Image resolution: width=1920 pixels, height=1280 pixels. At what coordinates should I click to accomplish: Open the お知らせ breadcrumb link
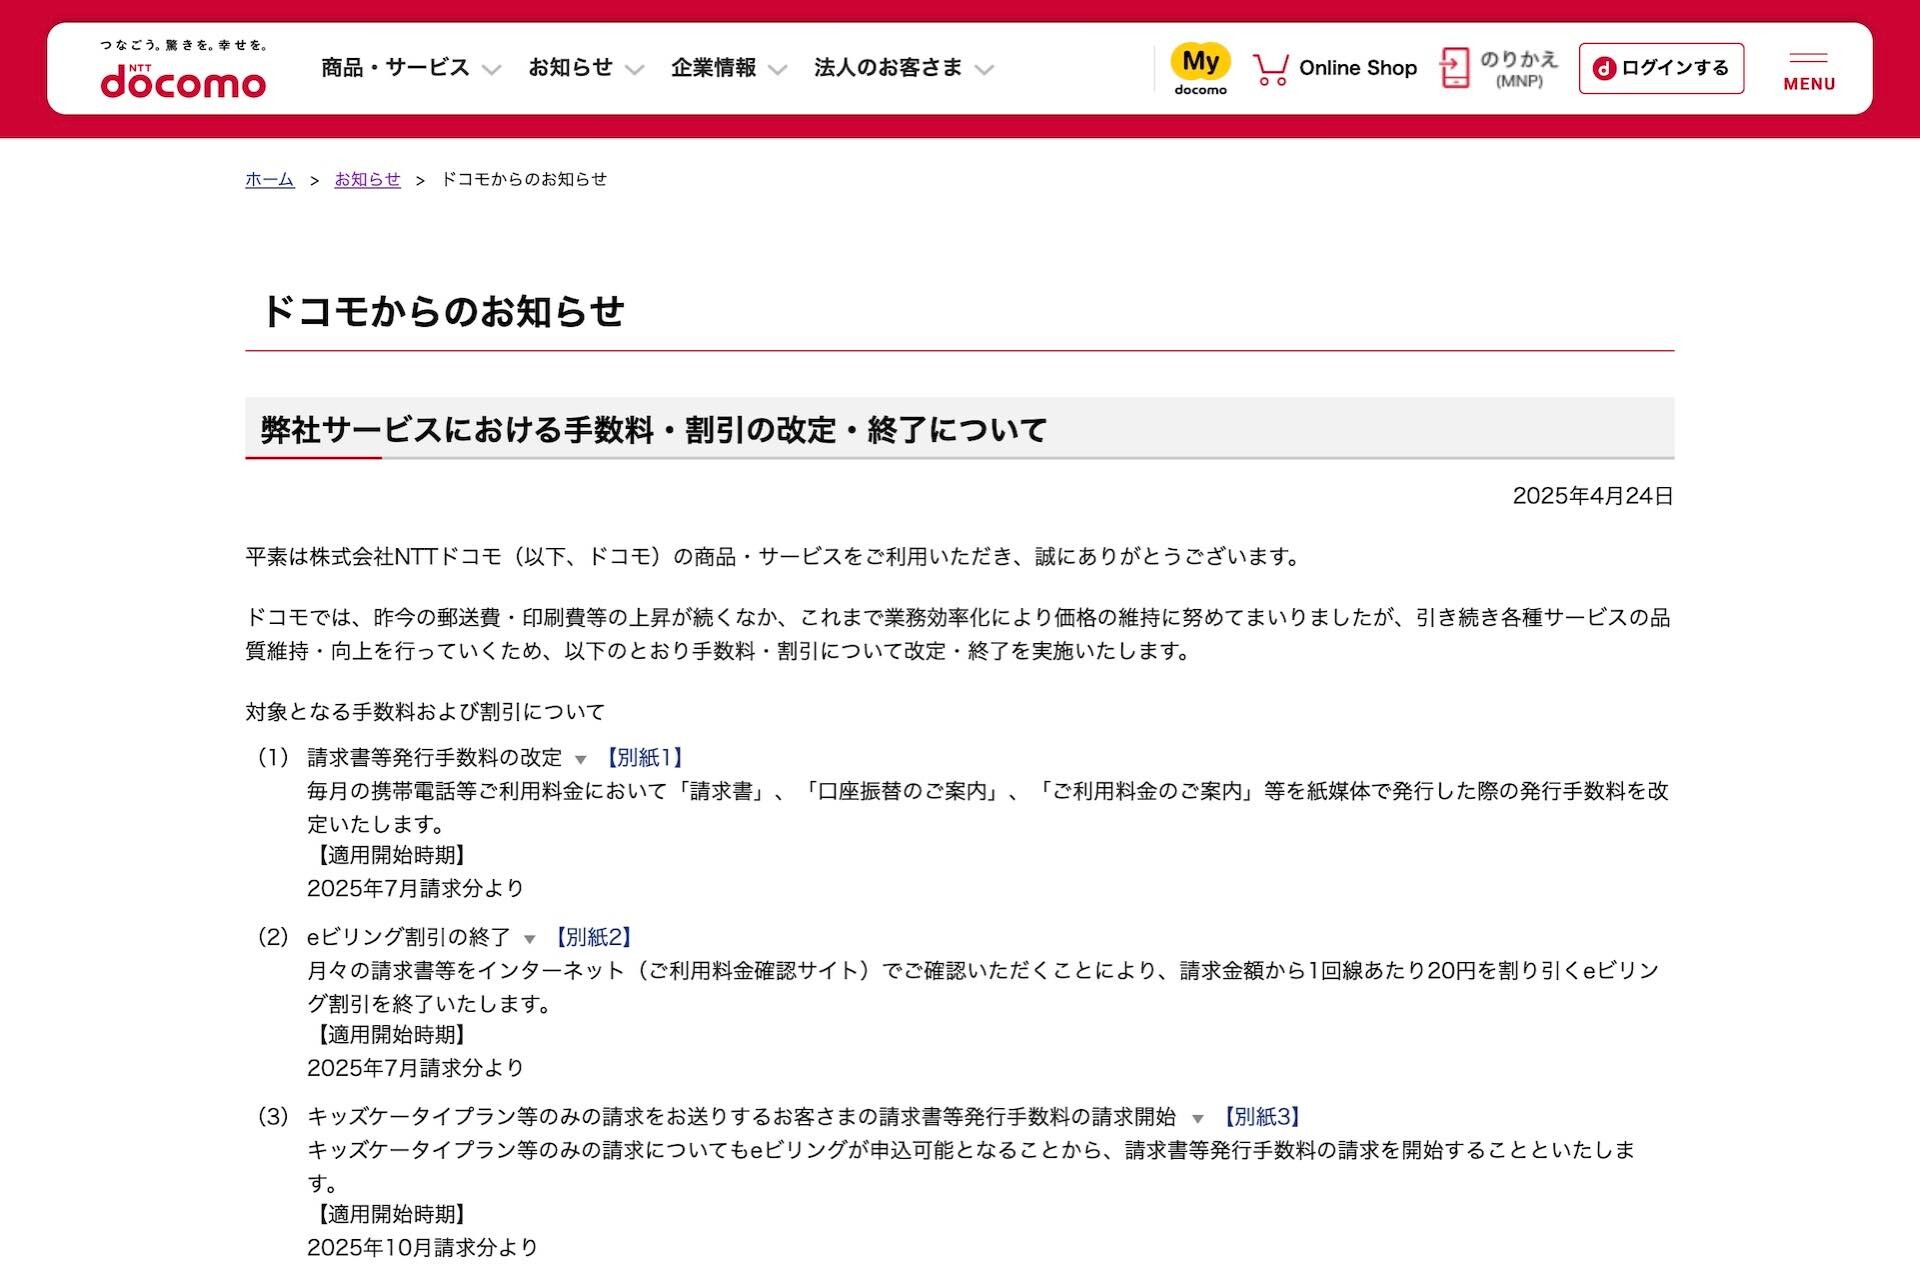pos(367,180)
